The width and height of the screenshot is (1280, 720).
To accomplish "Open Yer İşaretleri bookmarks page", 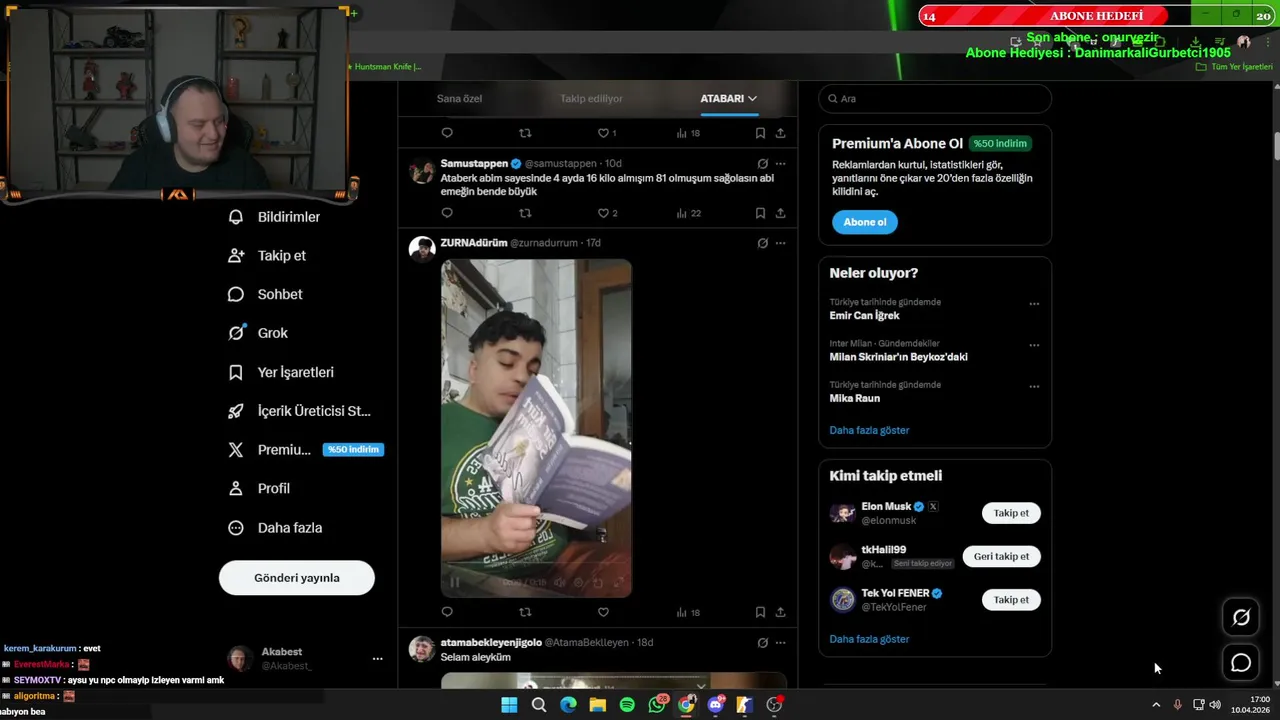I will 282,372.
